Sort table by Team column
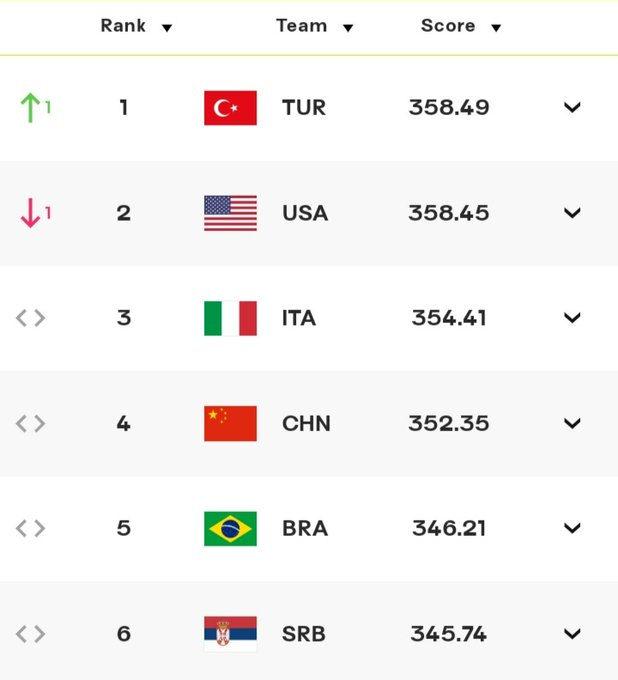Screen dimensions: 618x680 [314, 26]
